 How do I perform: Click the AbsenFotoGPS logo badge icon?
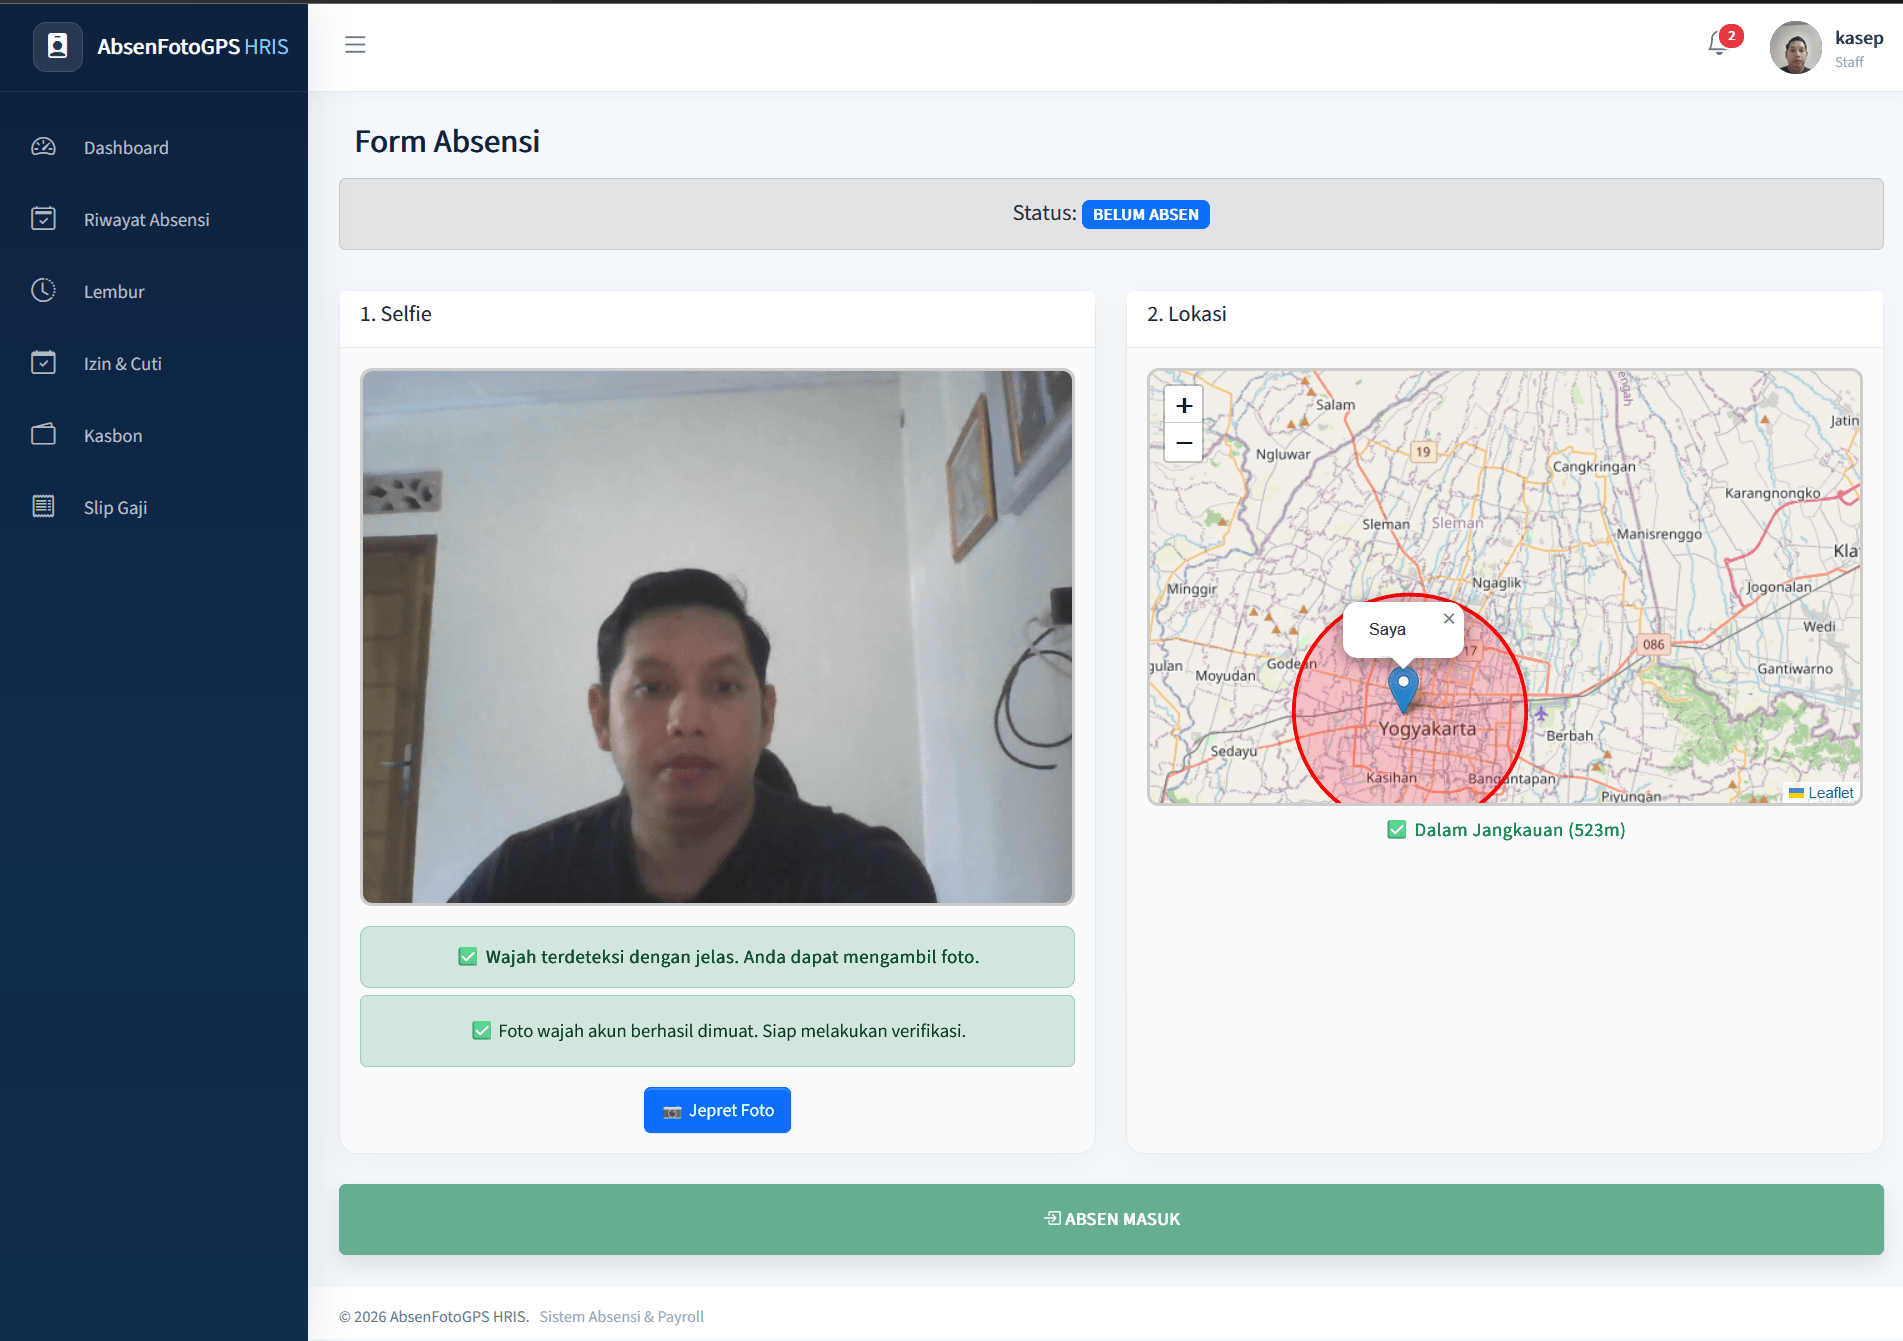pyautogui.click(x=58, y=46)
